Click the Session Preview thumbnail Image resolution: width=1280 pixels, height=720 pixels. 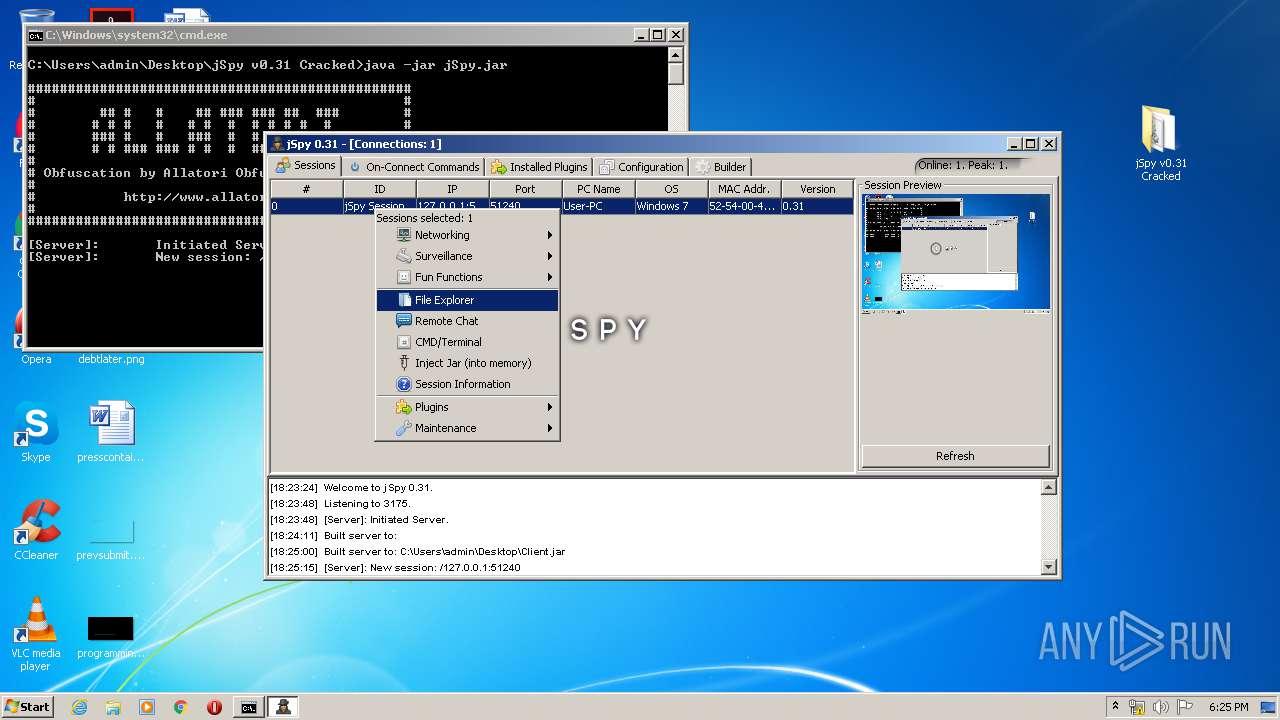pos(956,254)
